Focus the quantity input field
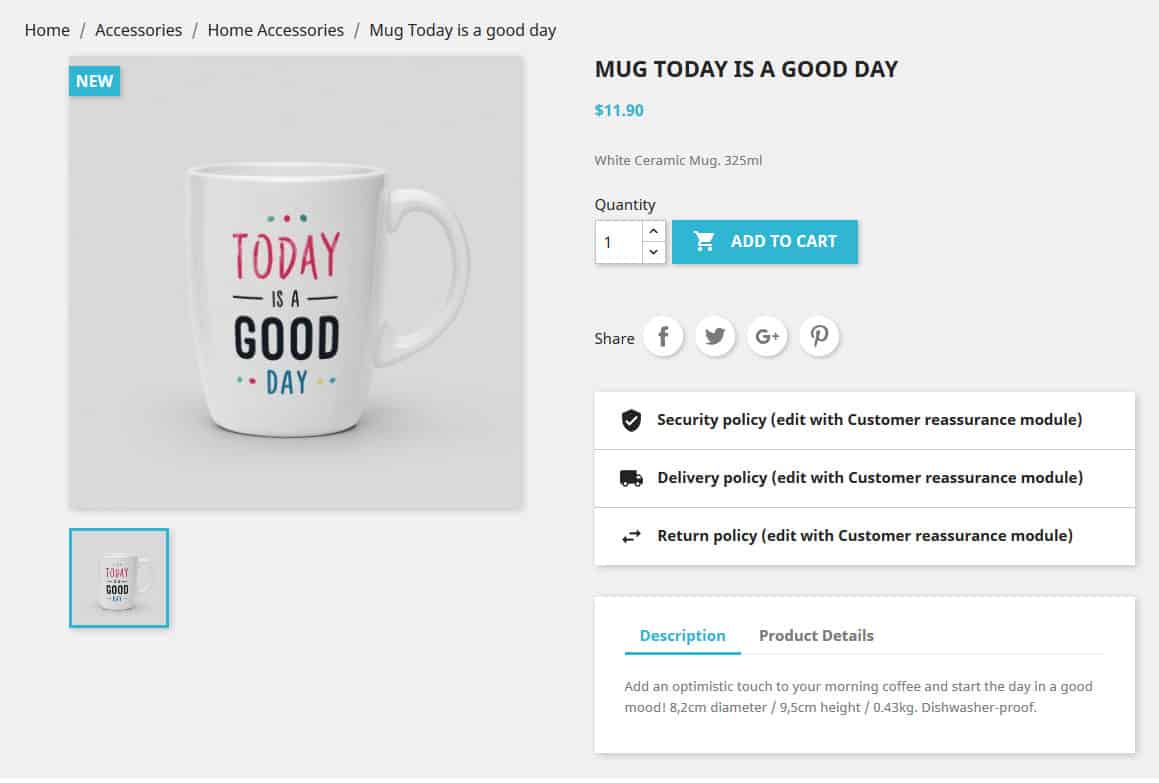 pos(618,242)
